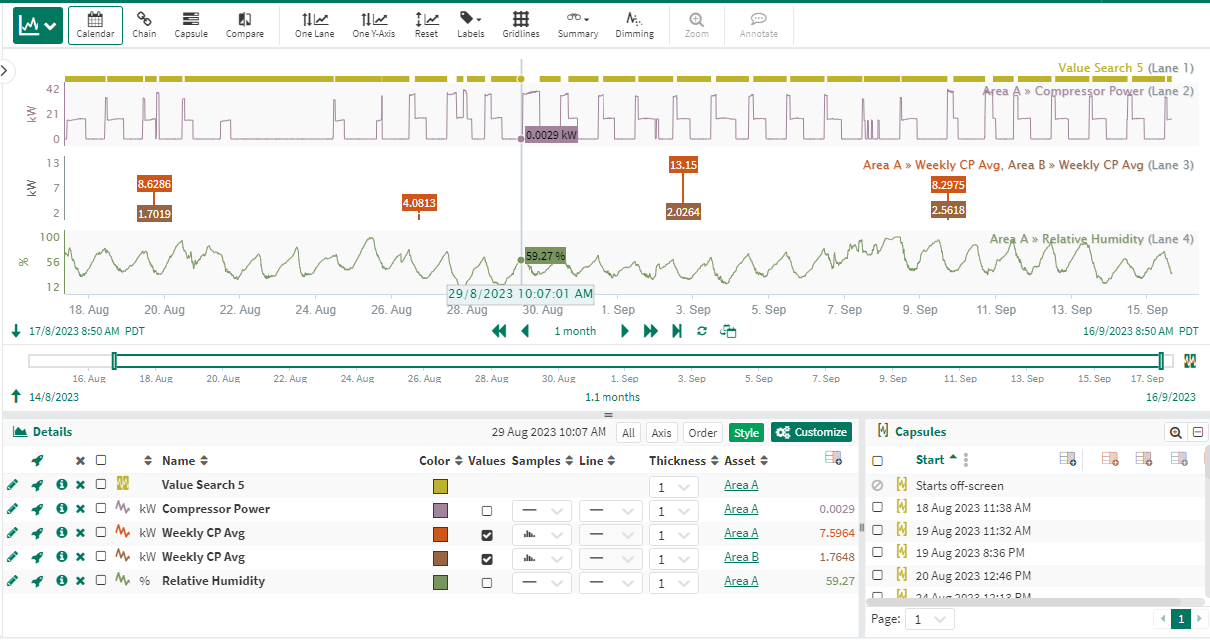Enable Values checkbox for Compressor Power
The image size is (1210, 640).
(487, 510)
